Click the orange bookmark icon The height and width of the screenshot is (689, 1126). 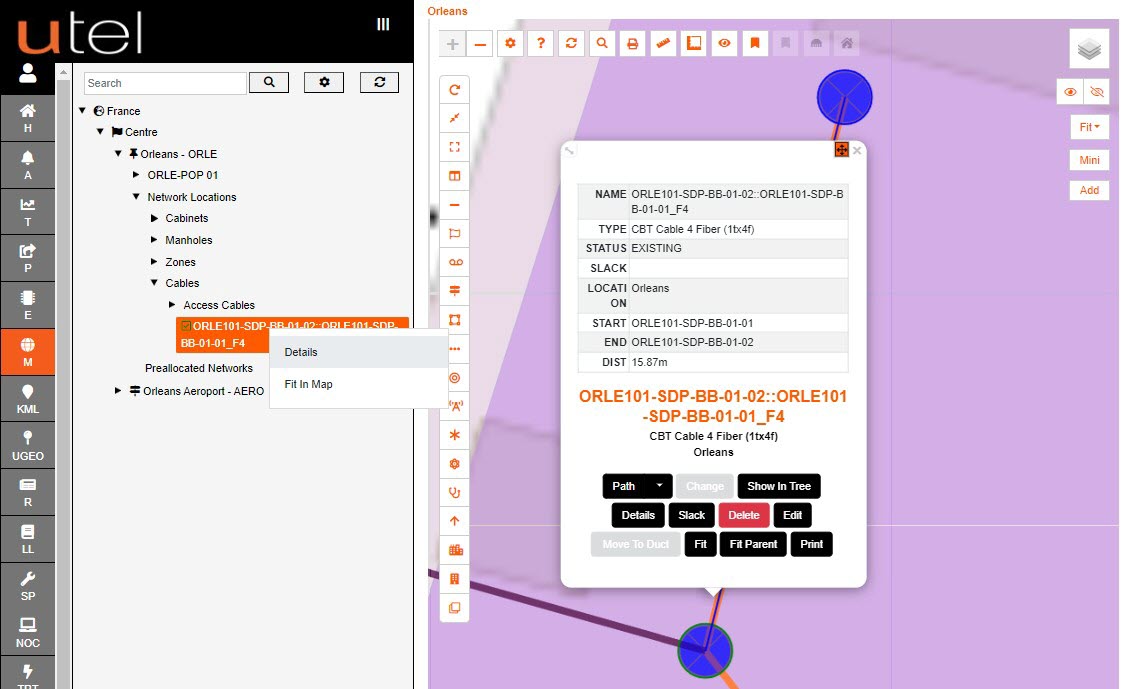(x=755, y=44)
